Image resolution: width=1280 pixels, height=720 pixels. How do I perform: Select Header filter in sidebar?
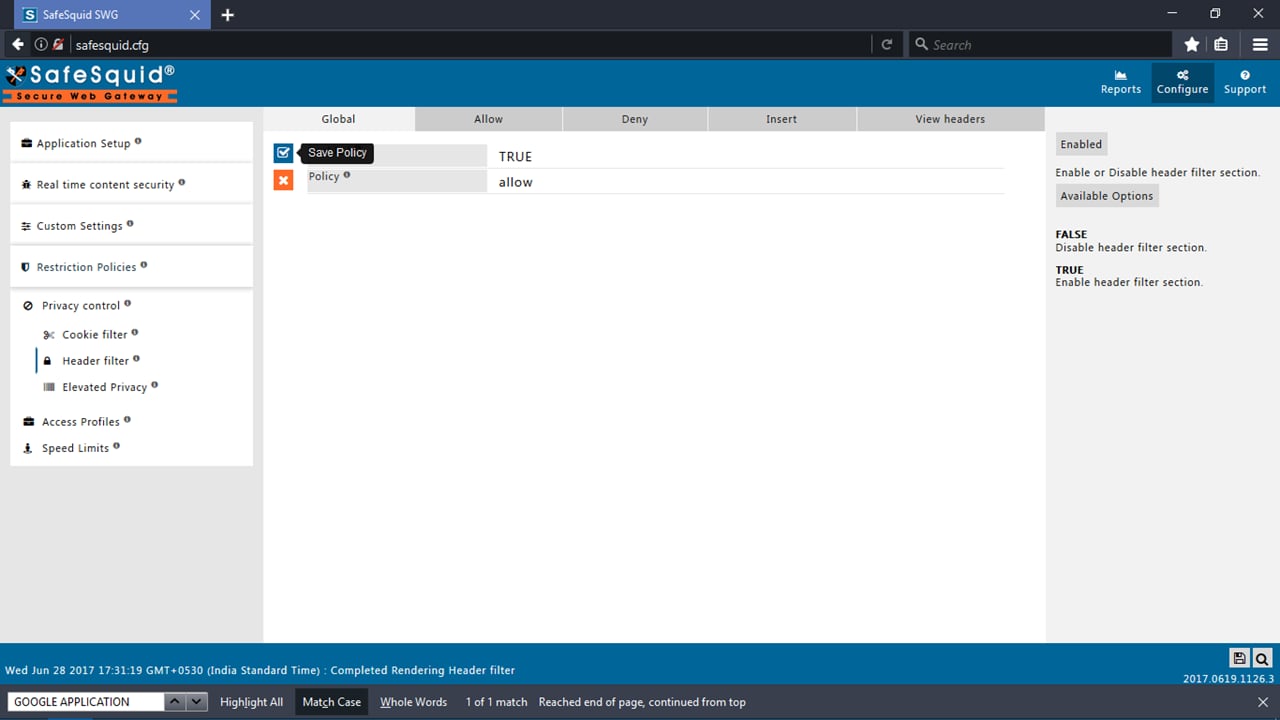95,361
